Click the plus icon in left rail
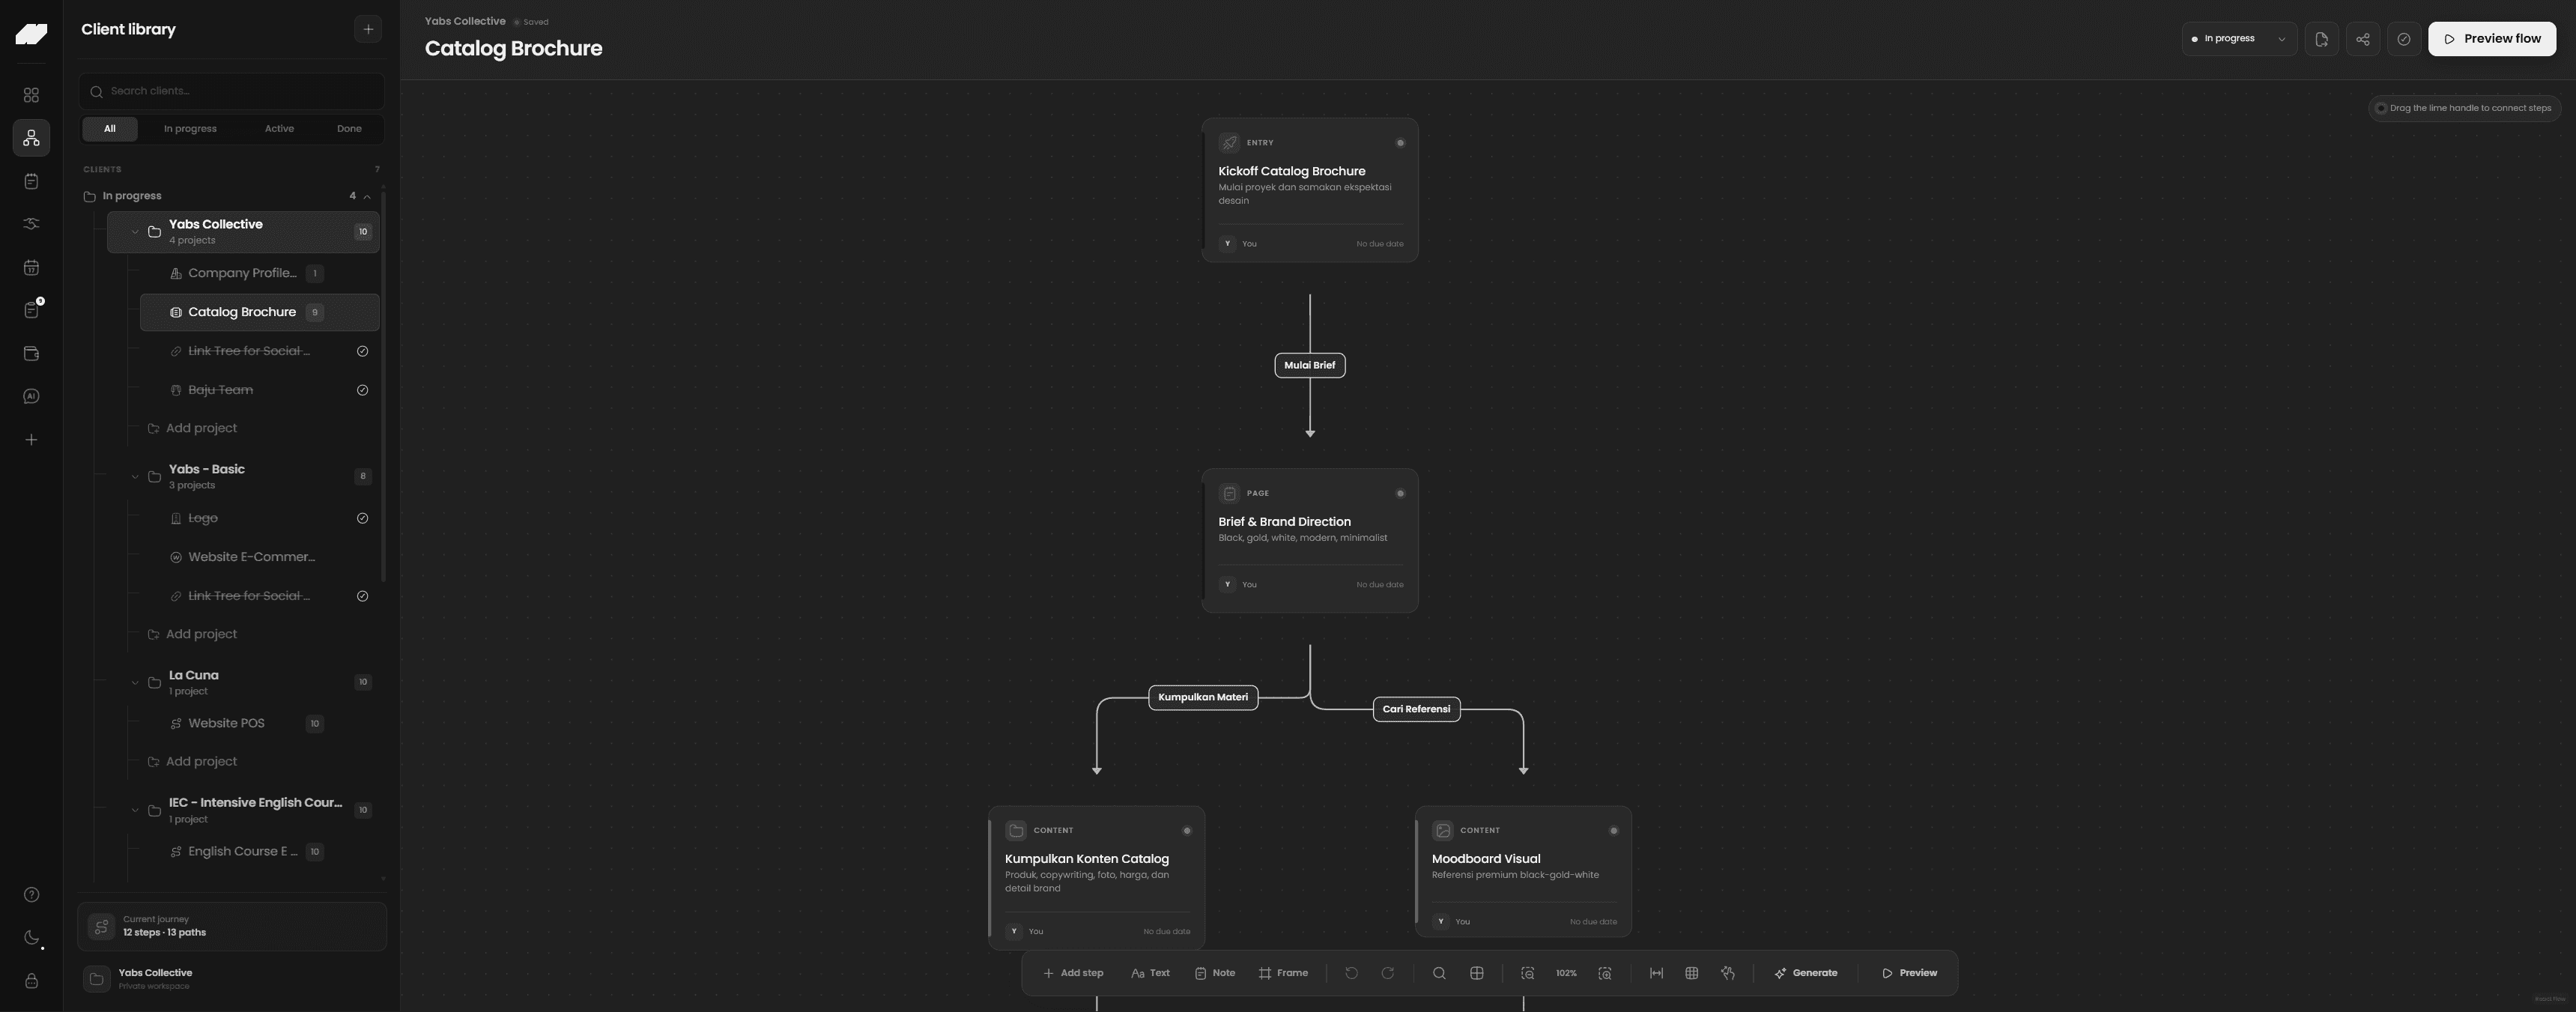The image size is (2576, 1012). pyautogui.click(x=31, y=439)
